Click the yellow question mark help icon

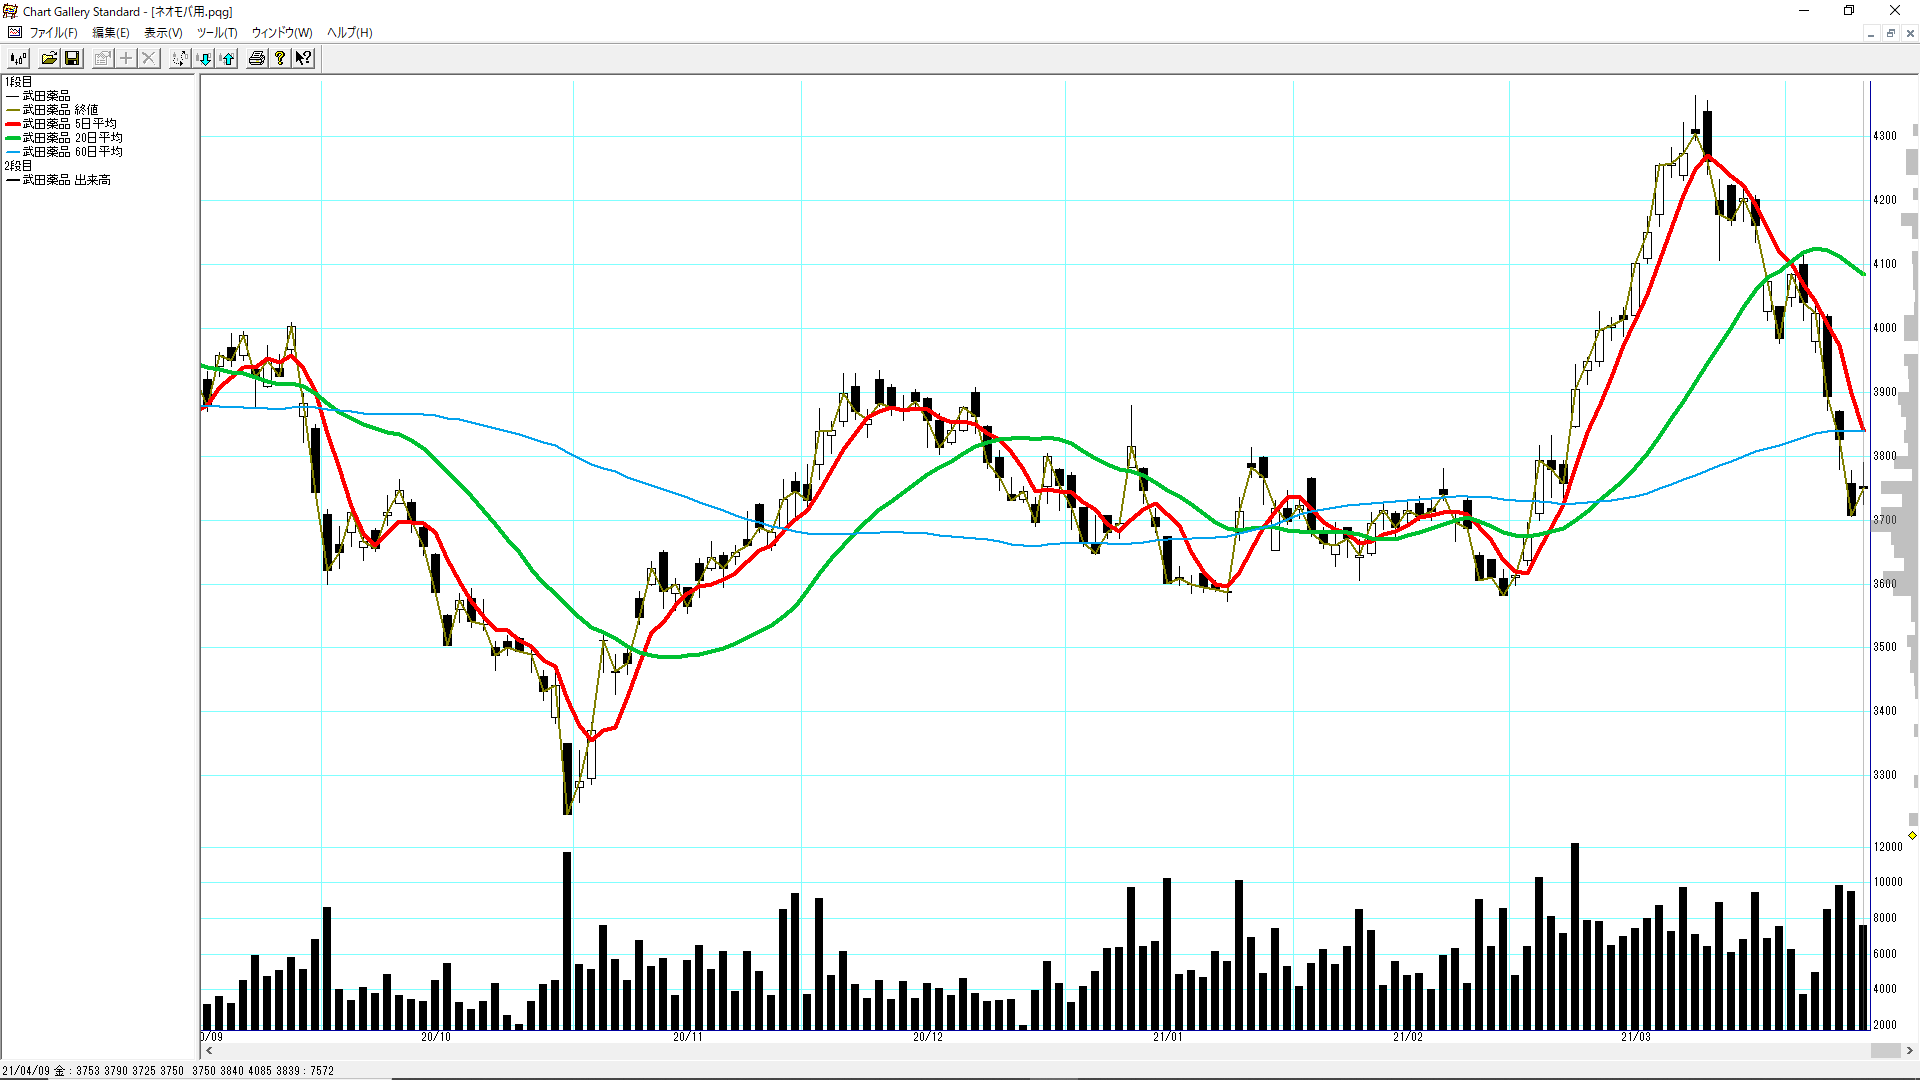coord(281,59)
